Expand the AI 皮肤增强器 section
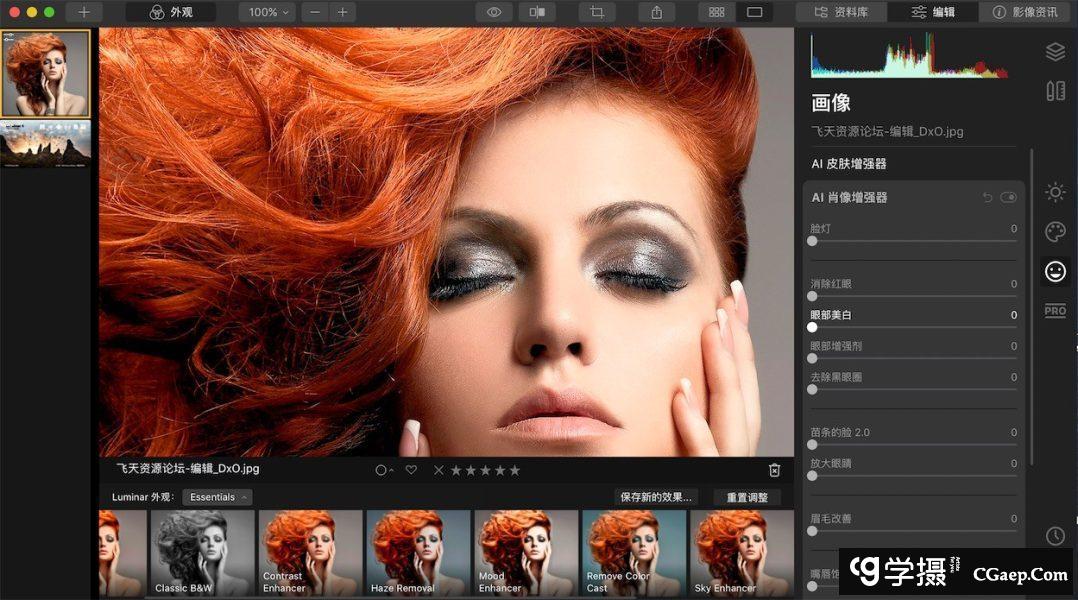Viewport: 1078px width, 600px height. (x=849, y=164)
